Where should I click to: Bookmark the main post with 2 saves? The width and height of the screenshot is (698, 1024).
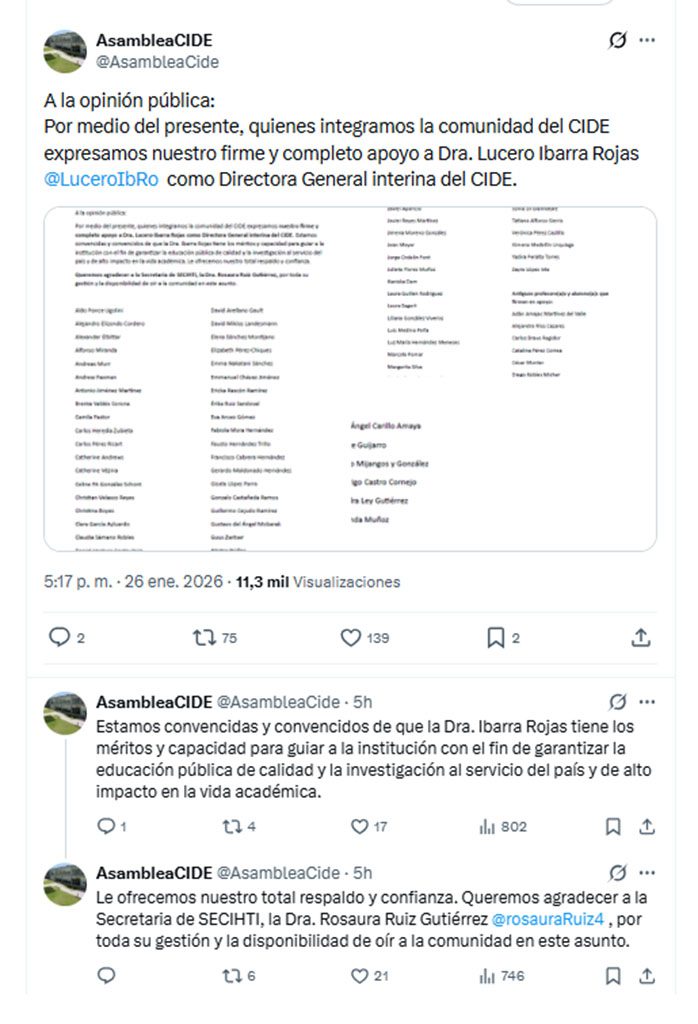[495, 637]
